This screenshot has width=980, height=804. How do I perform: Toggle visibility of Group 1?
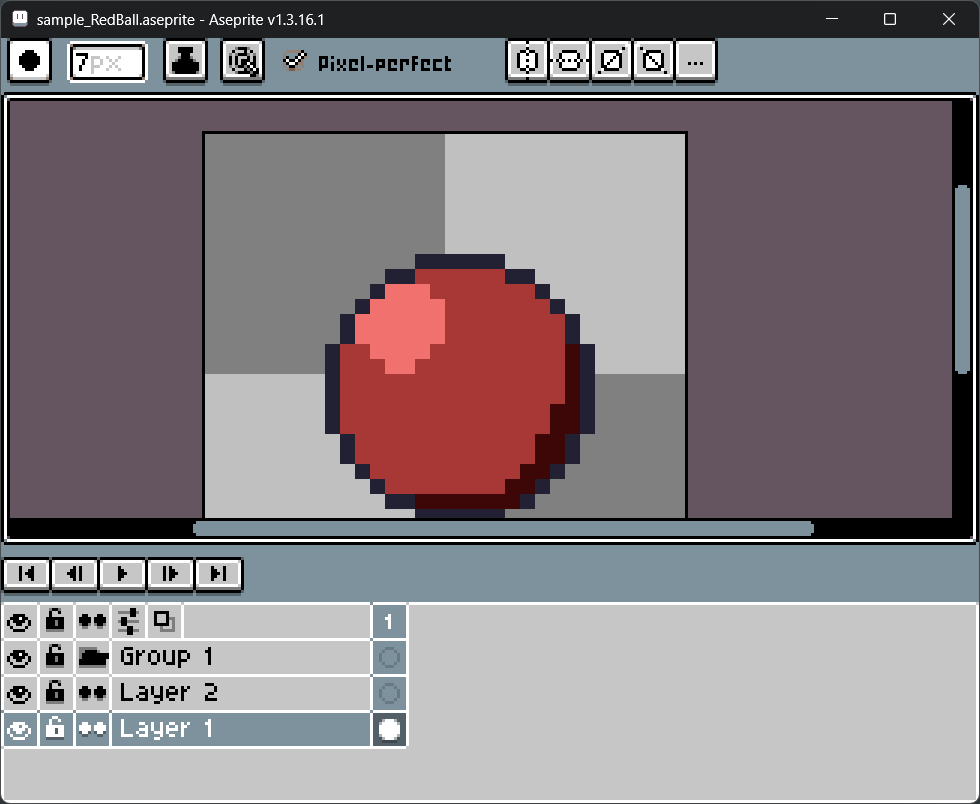tap(19, 657)
